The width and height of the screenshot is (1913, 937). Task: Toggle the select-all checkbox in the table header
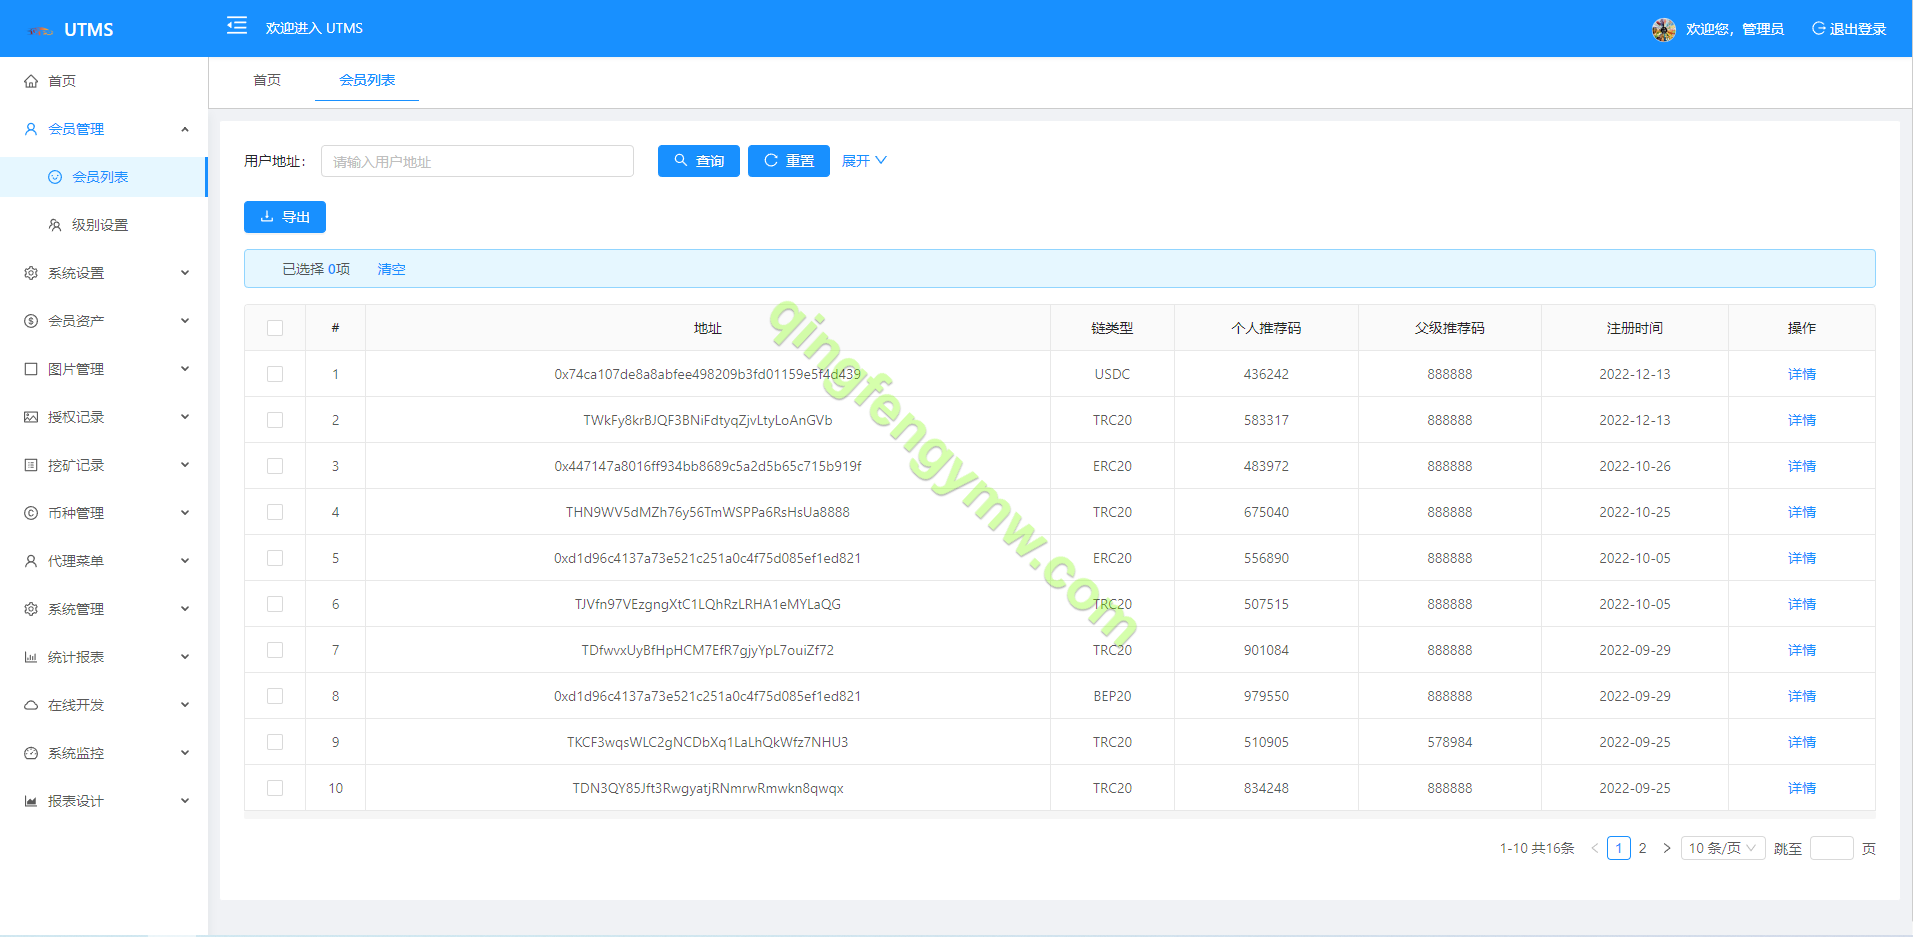click(275, 328)
